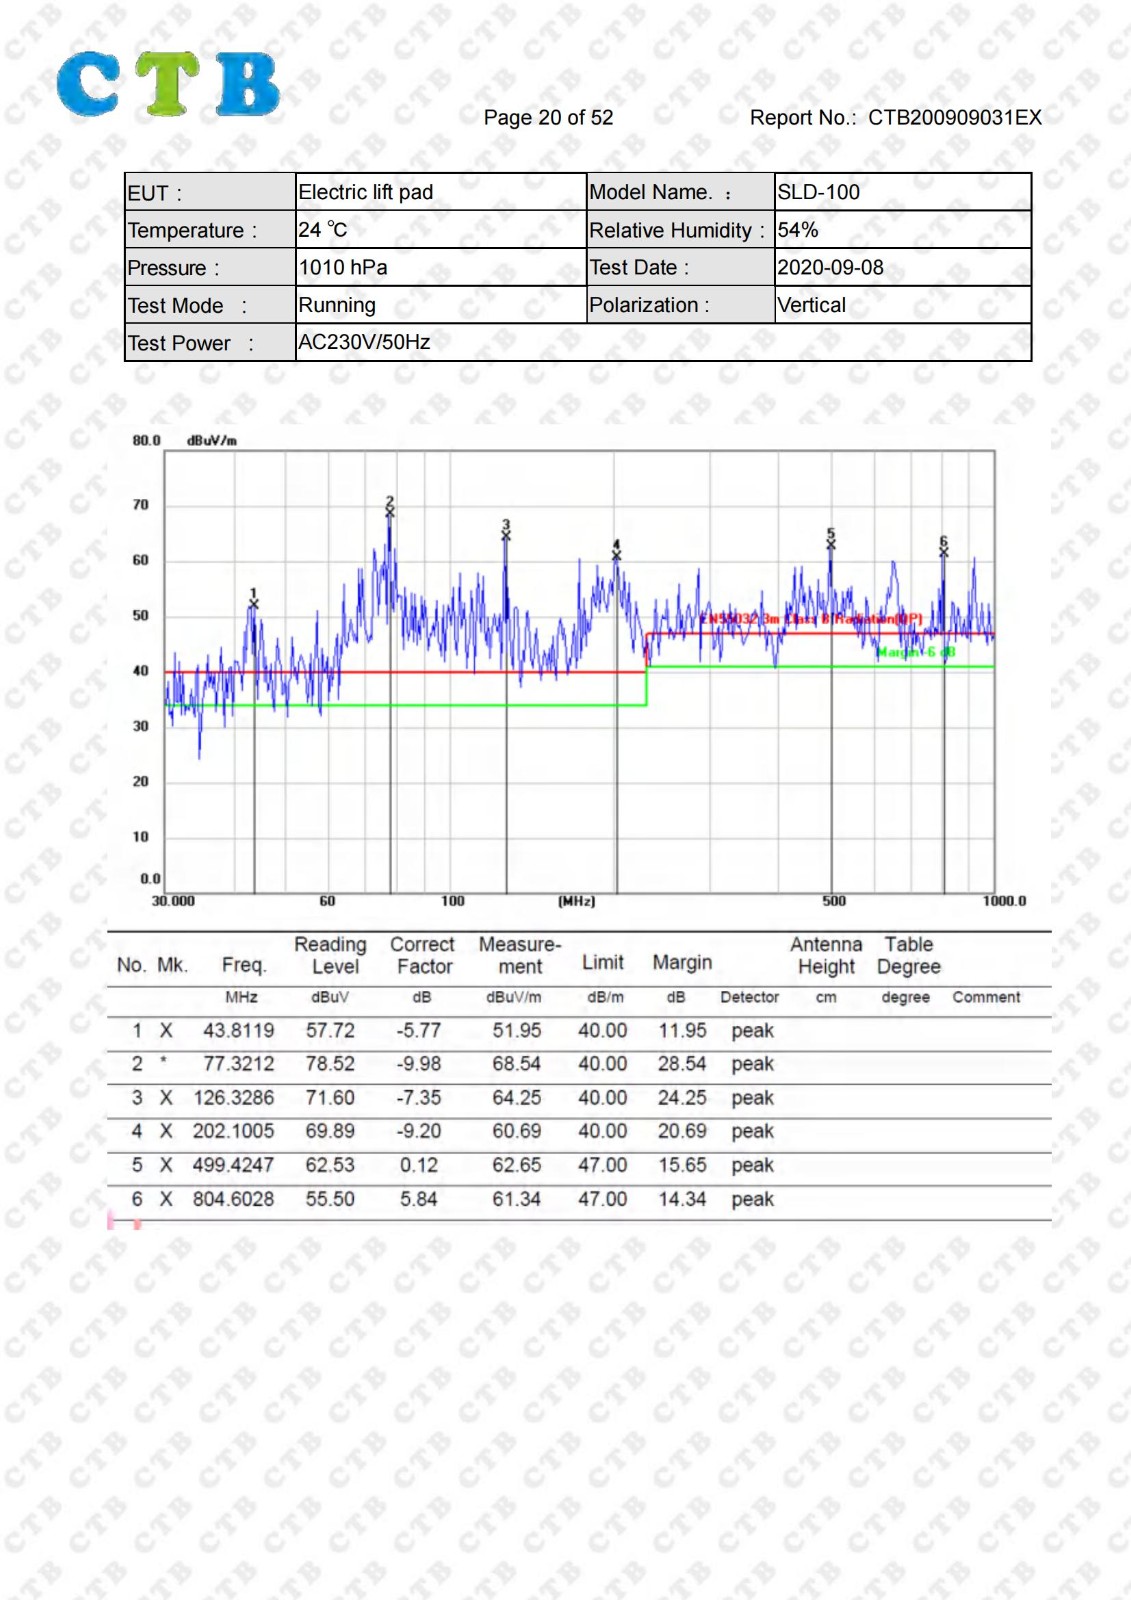Image resolution: width=1131 pixels, height=1600 pixels.
Task: Select the 'Electric lift pad' cell
Action: [x=440, y=192]
